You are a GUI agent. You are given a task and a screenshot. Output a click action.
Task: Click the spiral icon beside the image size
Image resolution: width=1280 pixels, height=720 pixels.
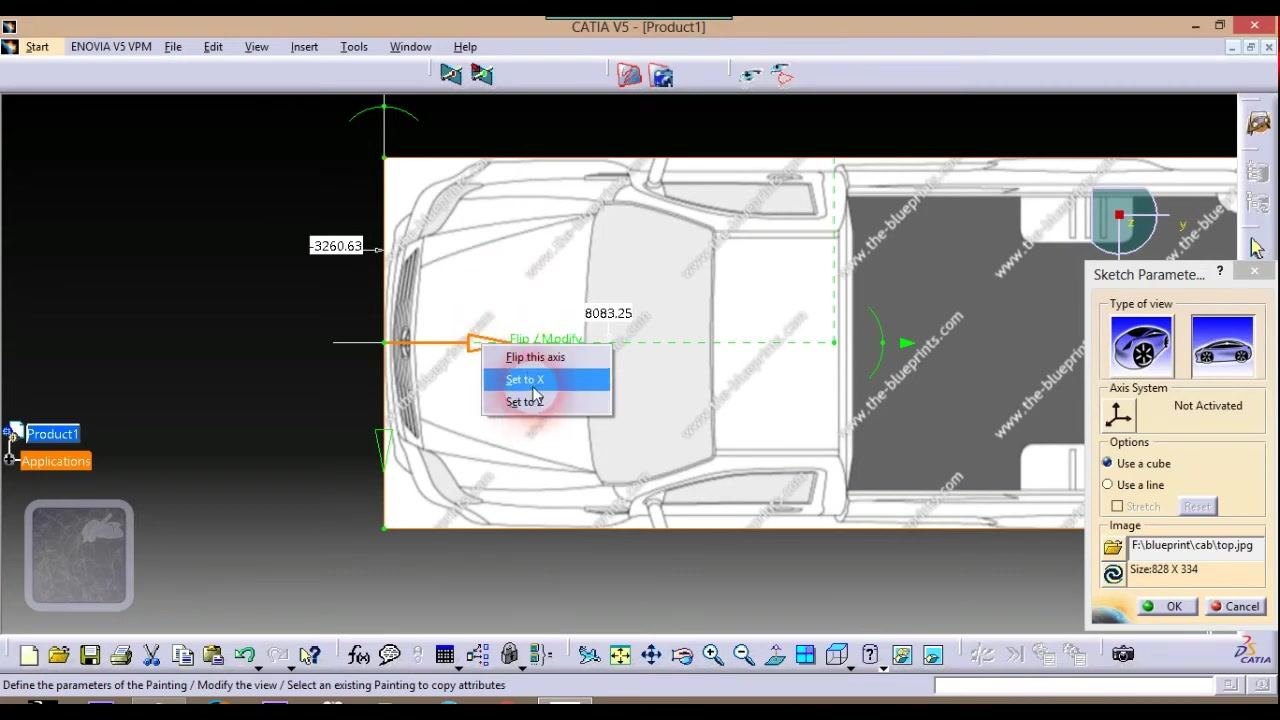click(1113, 574)
